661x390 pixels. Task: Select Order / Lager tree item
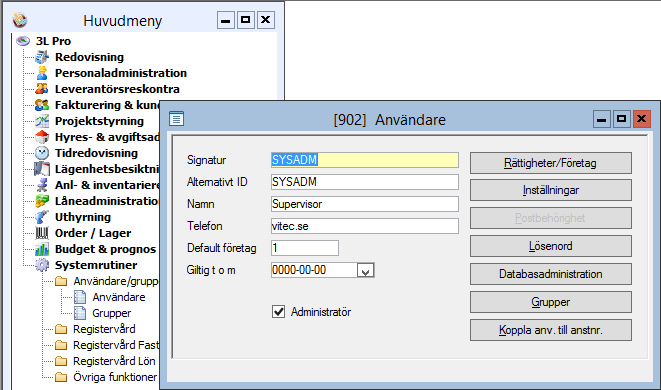click(x=93, y=233)
